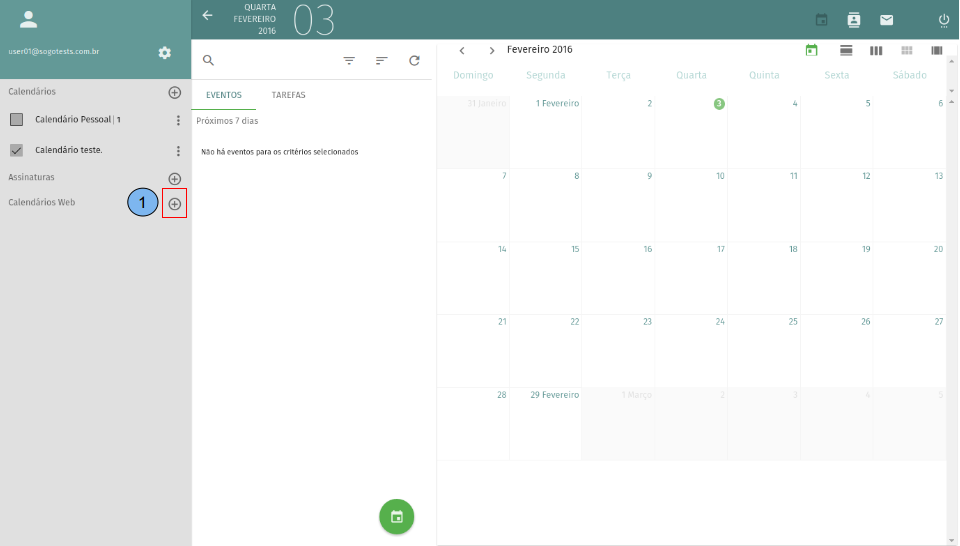This screenshot has height=546, width=960.
Task: Open options menu for Calendário Pessoal
Action: (x=178, y=121)
